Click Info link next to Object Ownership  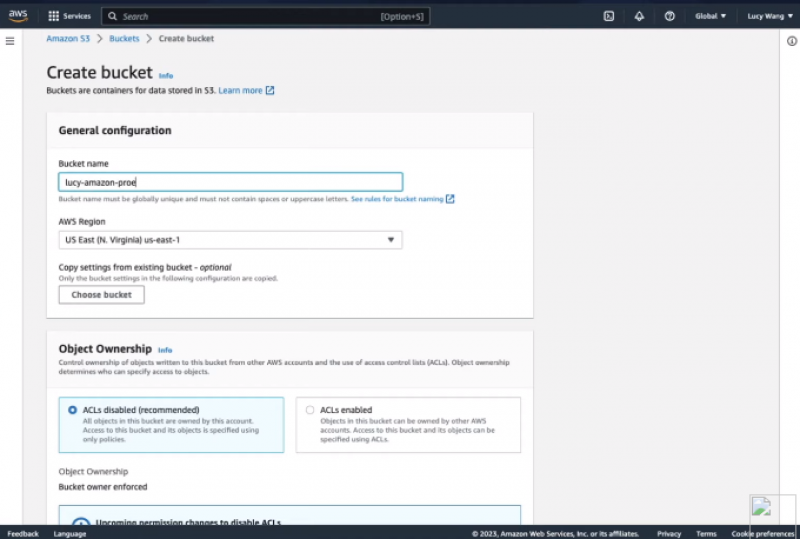click(x=165, y=350)
